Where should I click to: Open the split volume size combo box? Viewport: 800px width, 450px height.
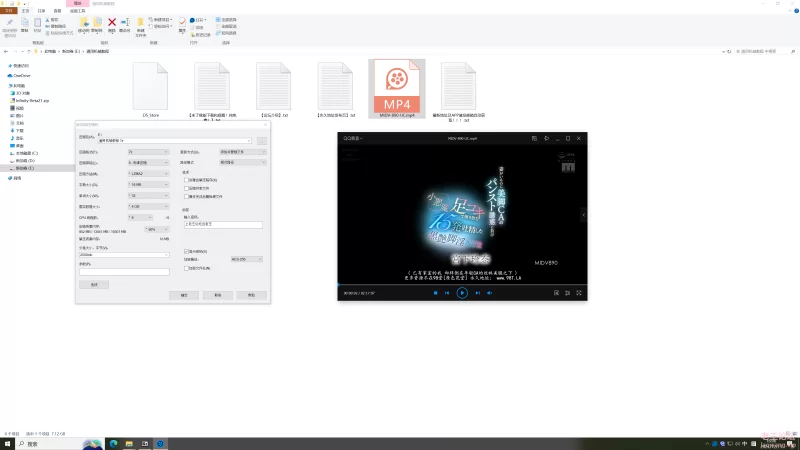124,255
